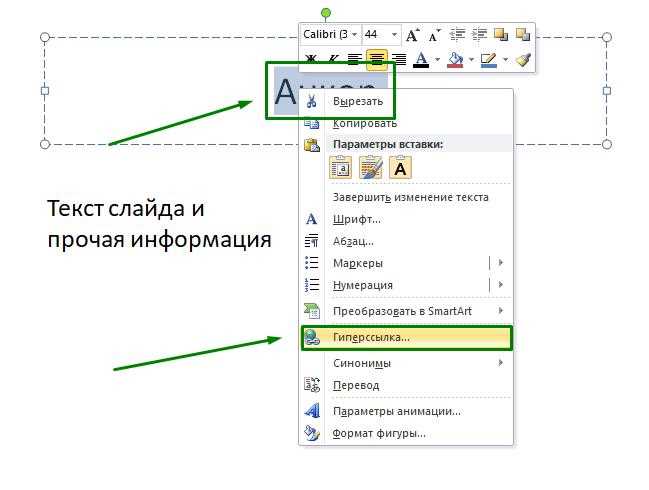The height and width of the screenshot is (490, 649).
Task: Click the Перевод translation icon
Action: click(x=312, y=385)
